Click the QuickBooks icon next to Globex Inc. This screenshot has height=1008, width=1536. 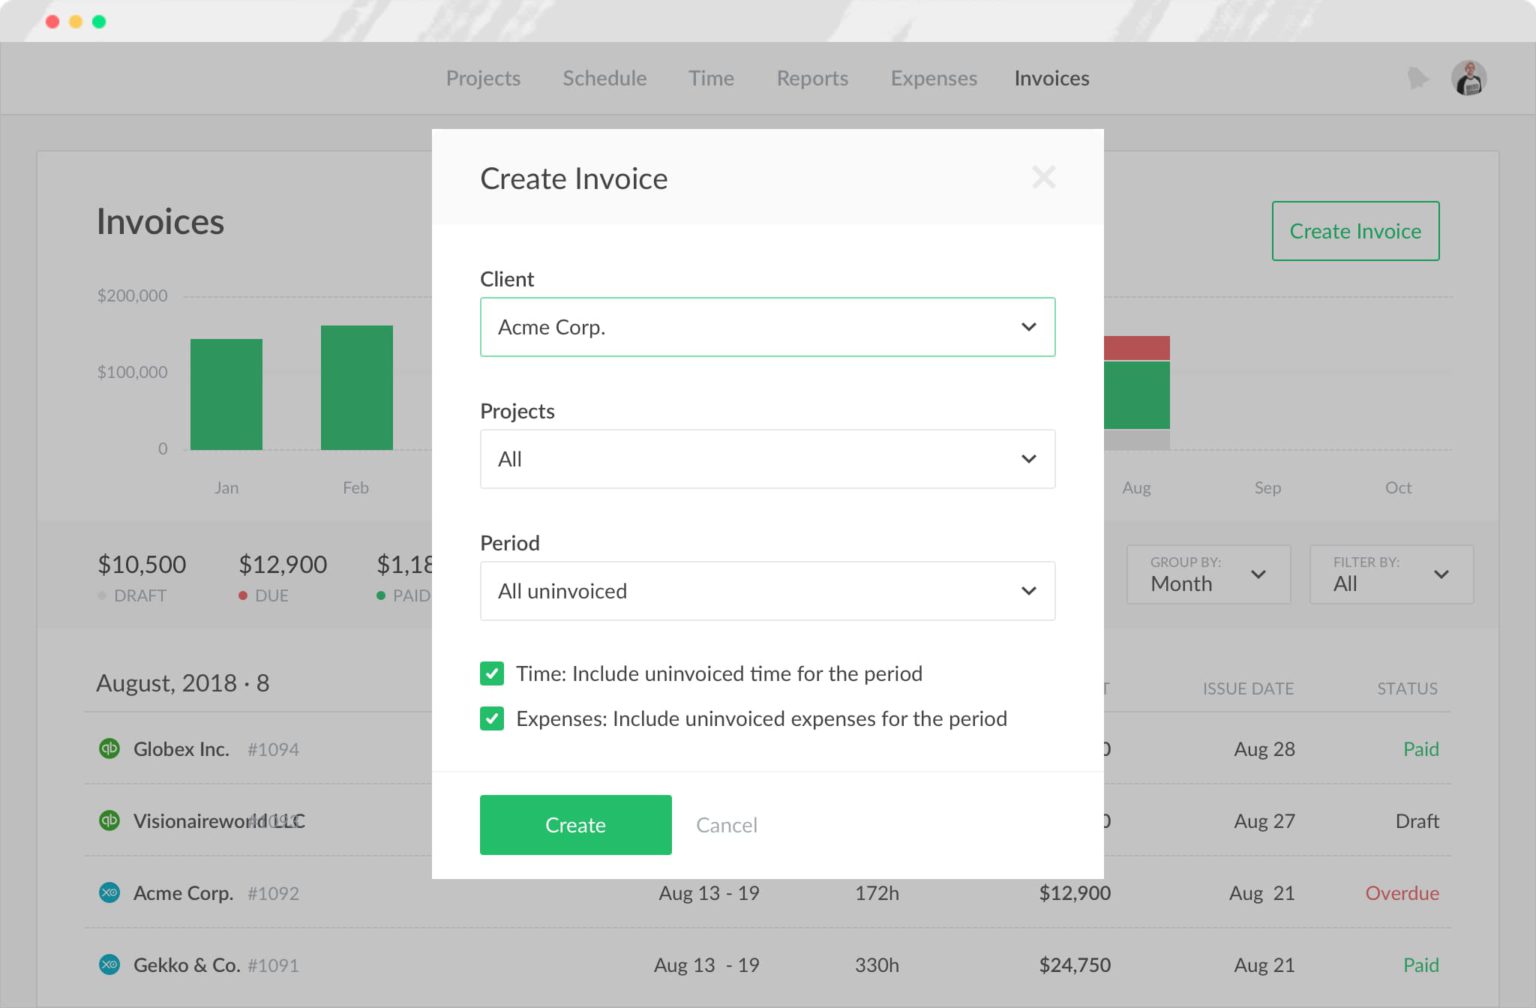tap(110, 748)
